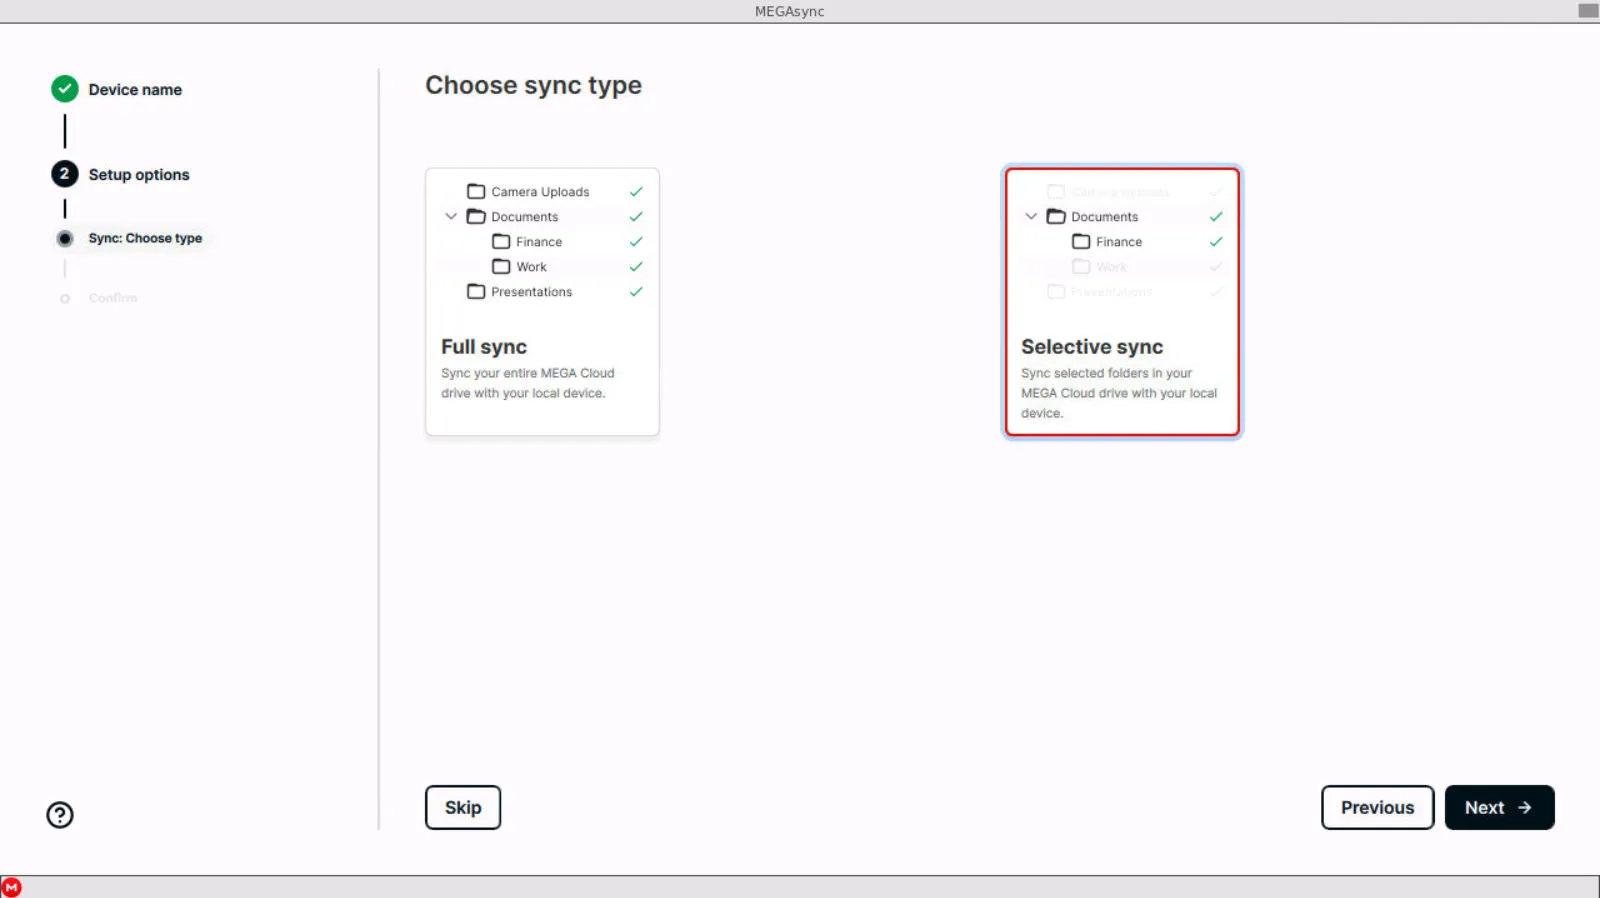Toggle Work checkmark in Full sync card
This screenshot has width=1600, height=898.
pyautogui.click(x=636, y=266)
